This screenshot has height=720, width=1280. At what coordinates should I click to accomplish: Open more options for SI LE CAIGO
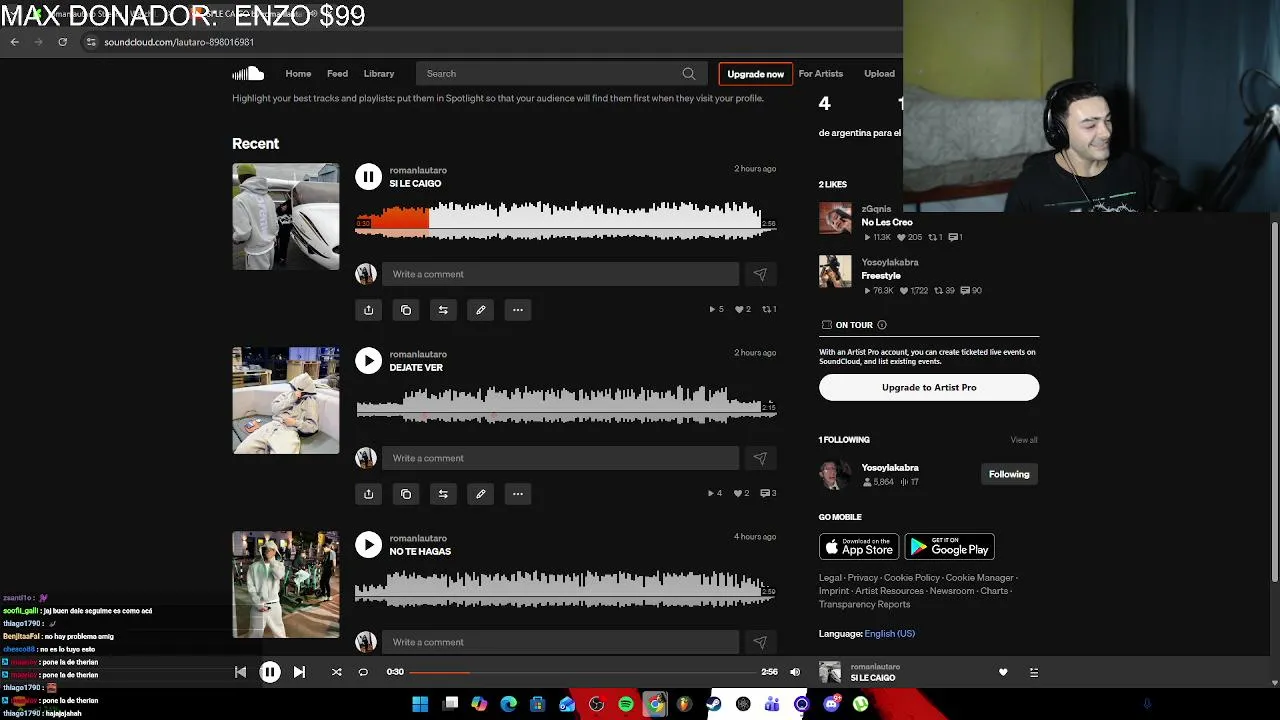coord(518,310)
